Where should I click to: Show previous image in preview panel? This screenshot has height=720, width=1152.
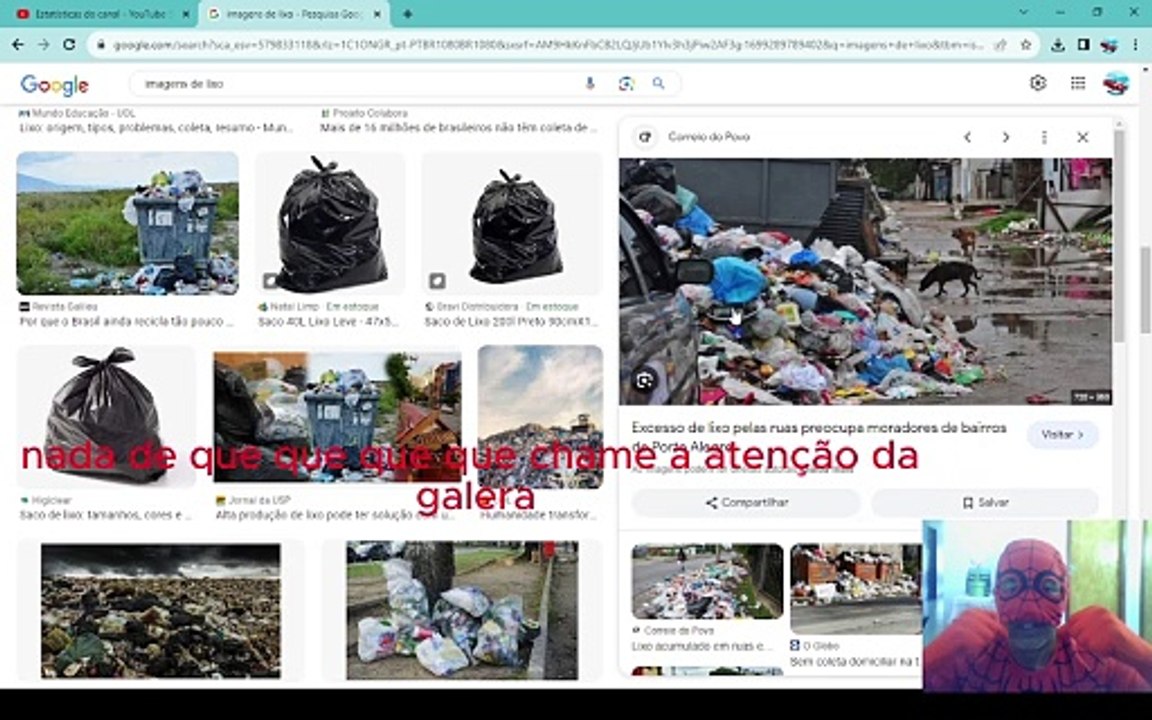pyautogui.click(x=968, y=137)
